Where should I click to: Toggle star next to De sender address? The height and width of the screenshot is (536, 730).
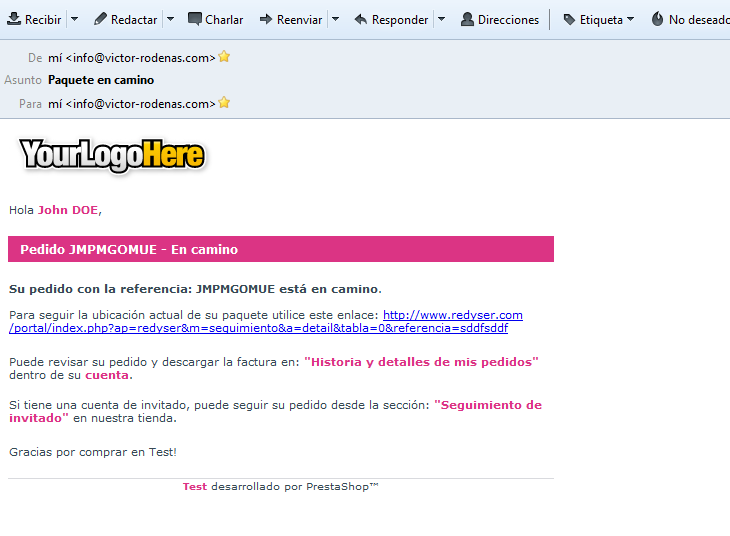pyautogui.click(x=224, y=57)
